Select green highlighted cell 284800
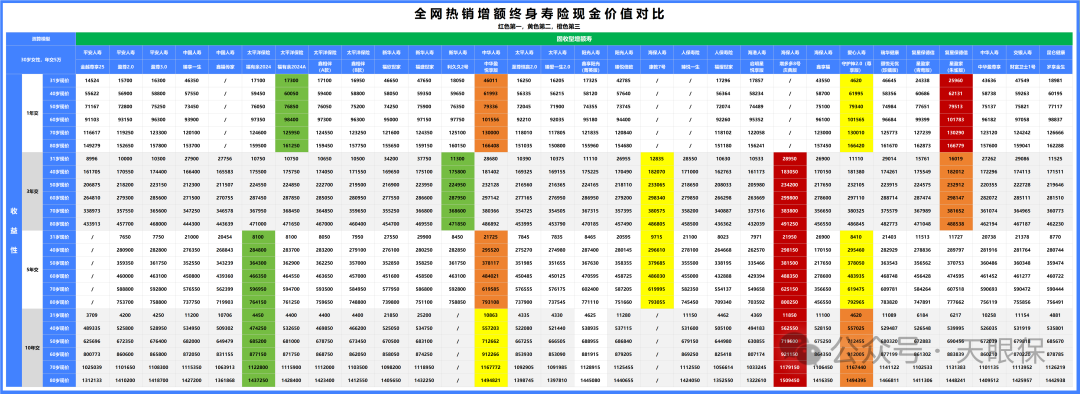 (258, 249)
